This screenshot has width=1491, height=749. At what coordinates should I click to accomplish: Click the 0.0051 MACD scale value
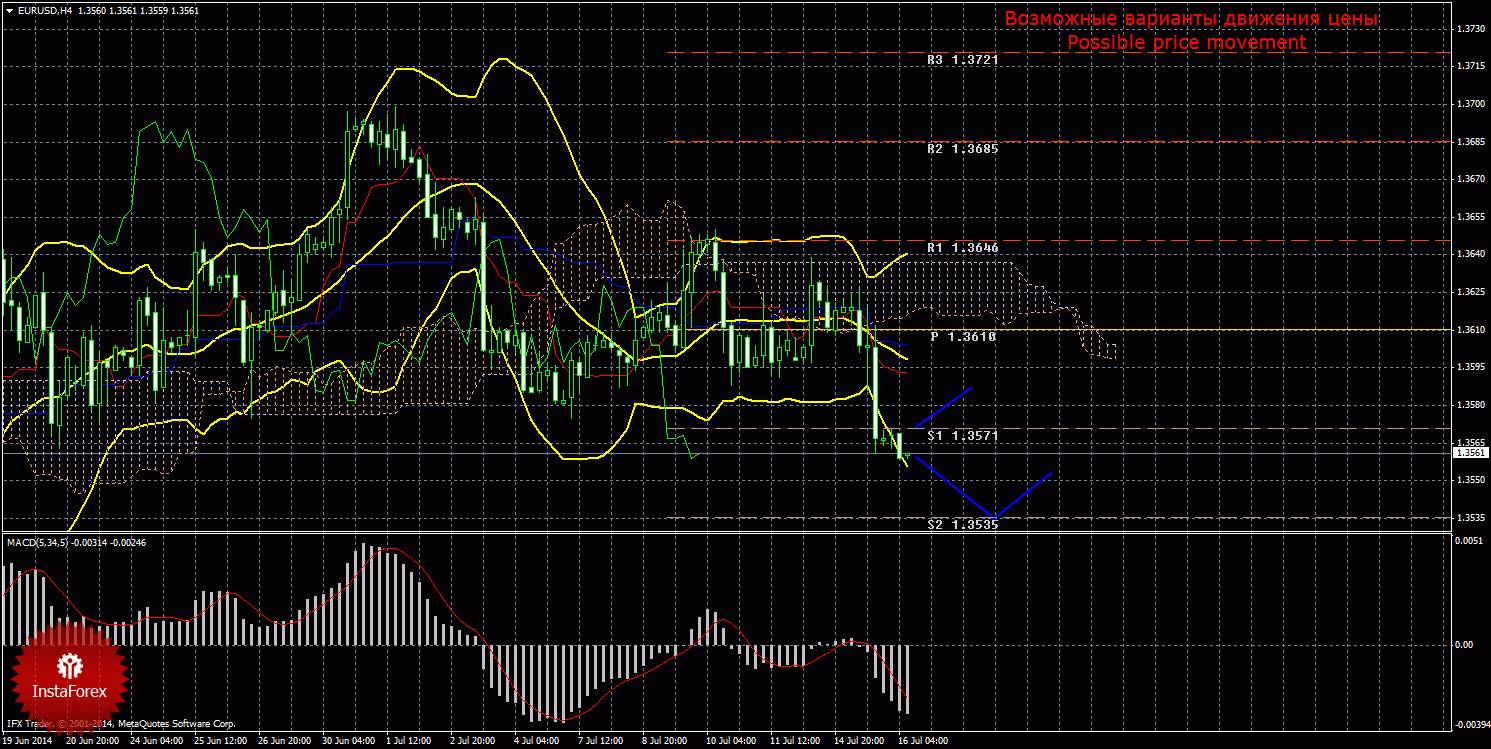(1470, 540)
